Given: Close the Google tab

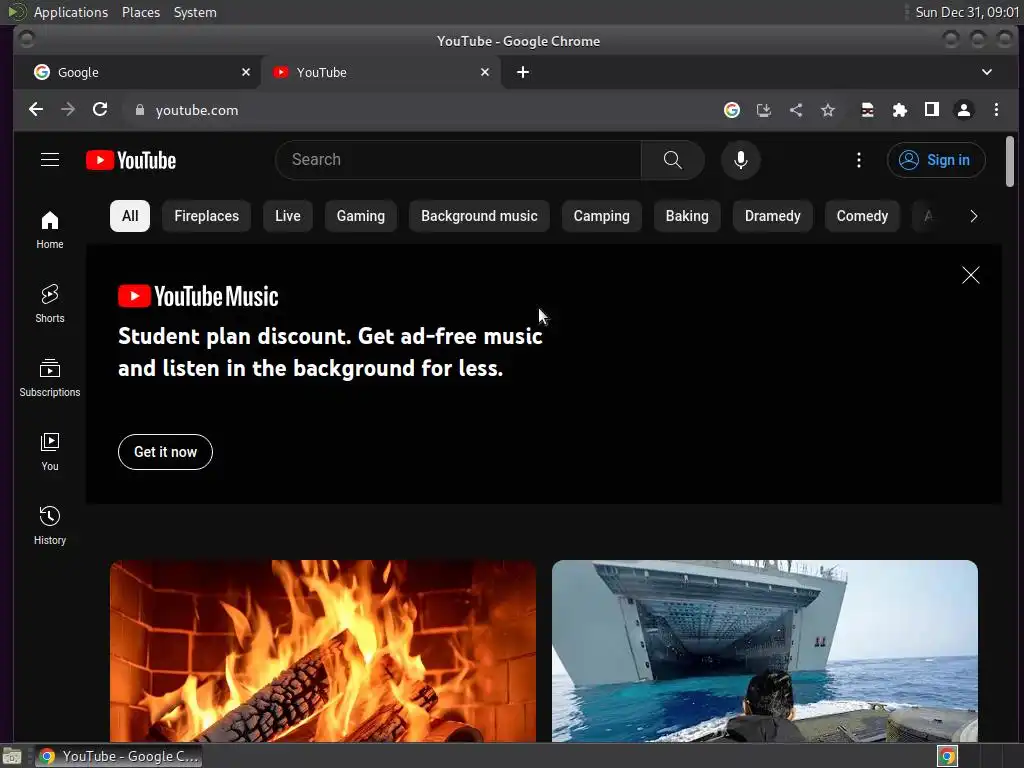Looking at the screenshot, I should point(246,72).
